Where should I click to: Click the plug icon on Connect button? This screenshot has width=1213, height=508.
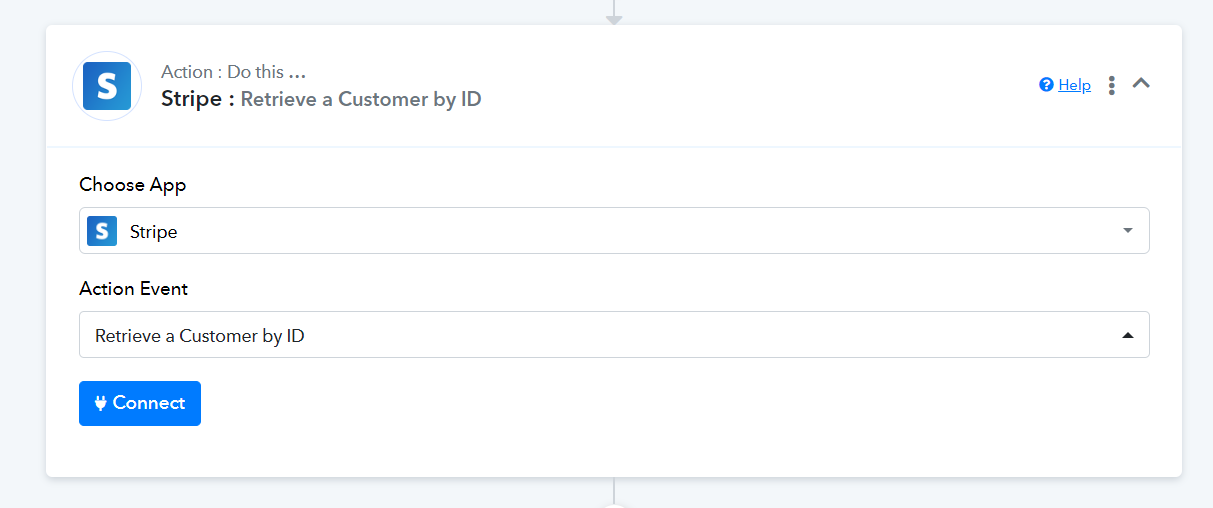coord(101,403)
